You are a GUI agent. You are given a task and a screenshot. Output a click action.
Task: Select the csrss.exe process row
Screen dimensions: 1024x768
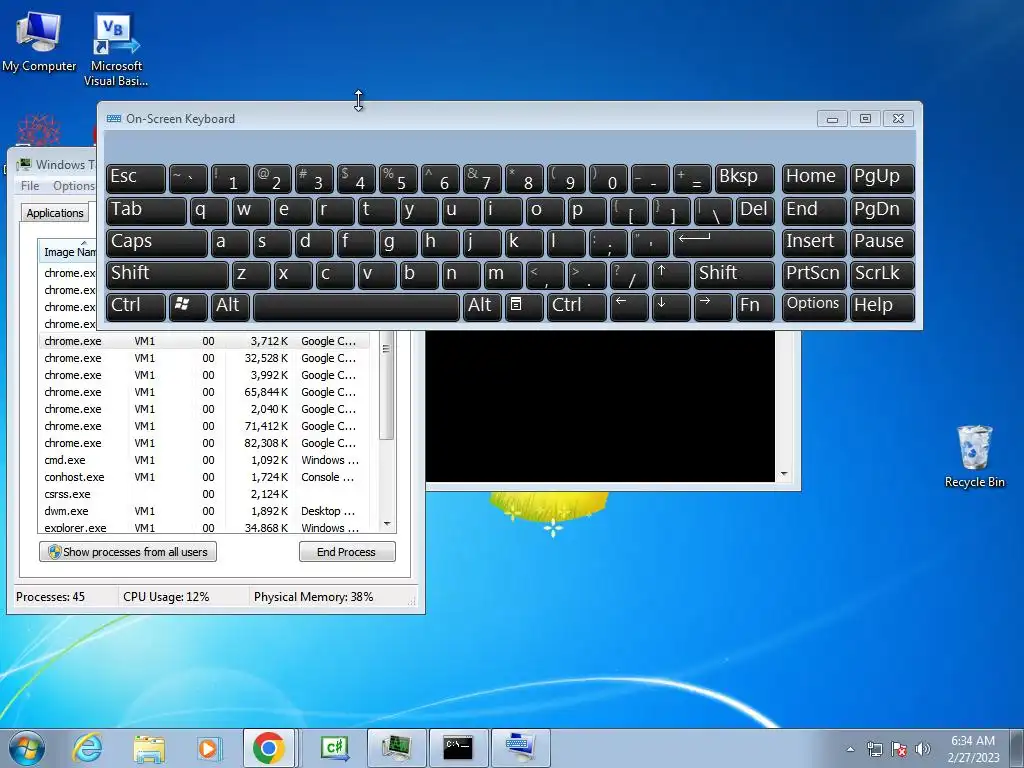tap(204, 494)
